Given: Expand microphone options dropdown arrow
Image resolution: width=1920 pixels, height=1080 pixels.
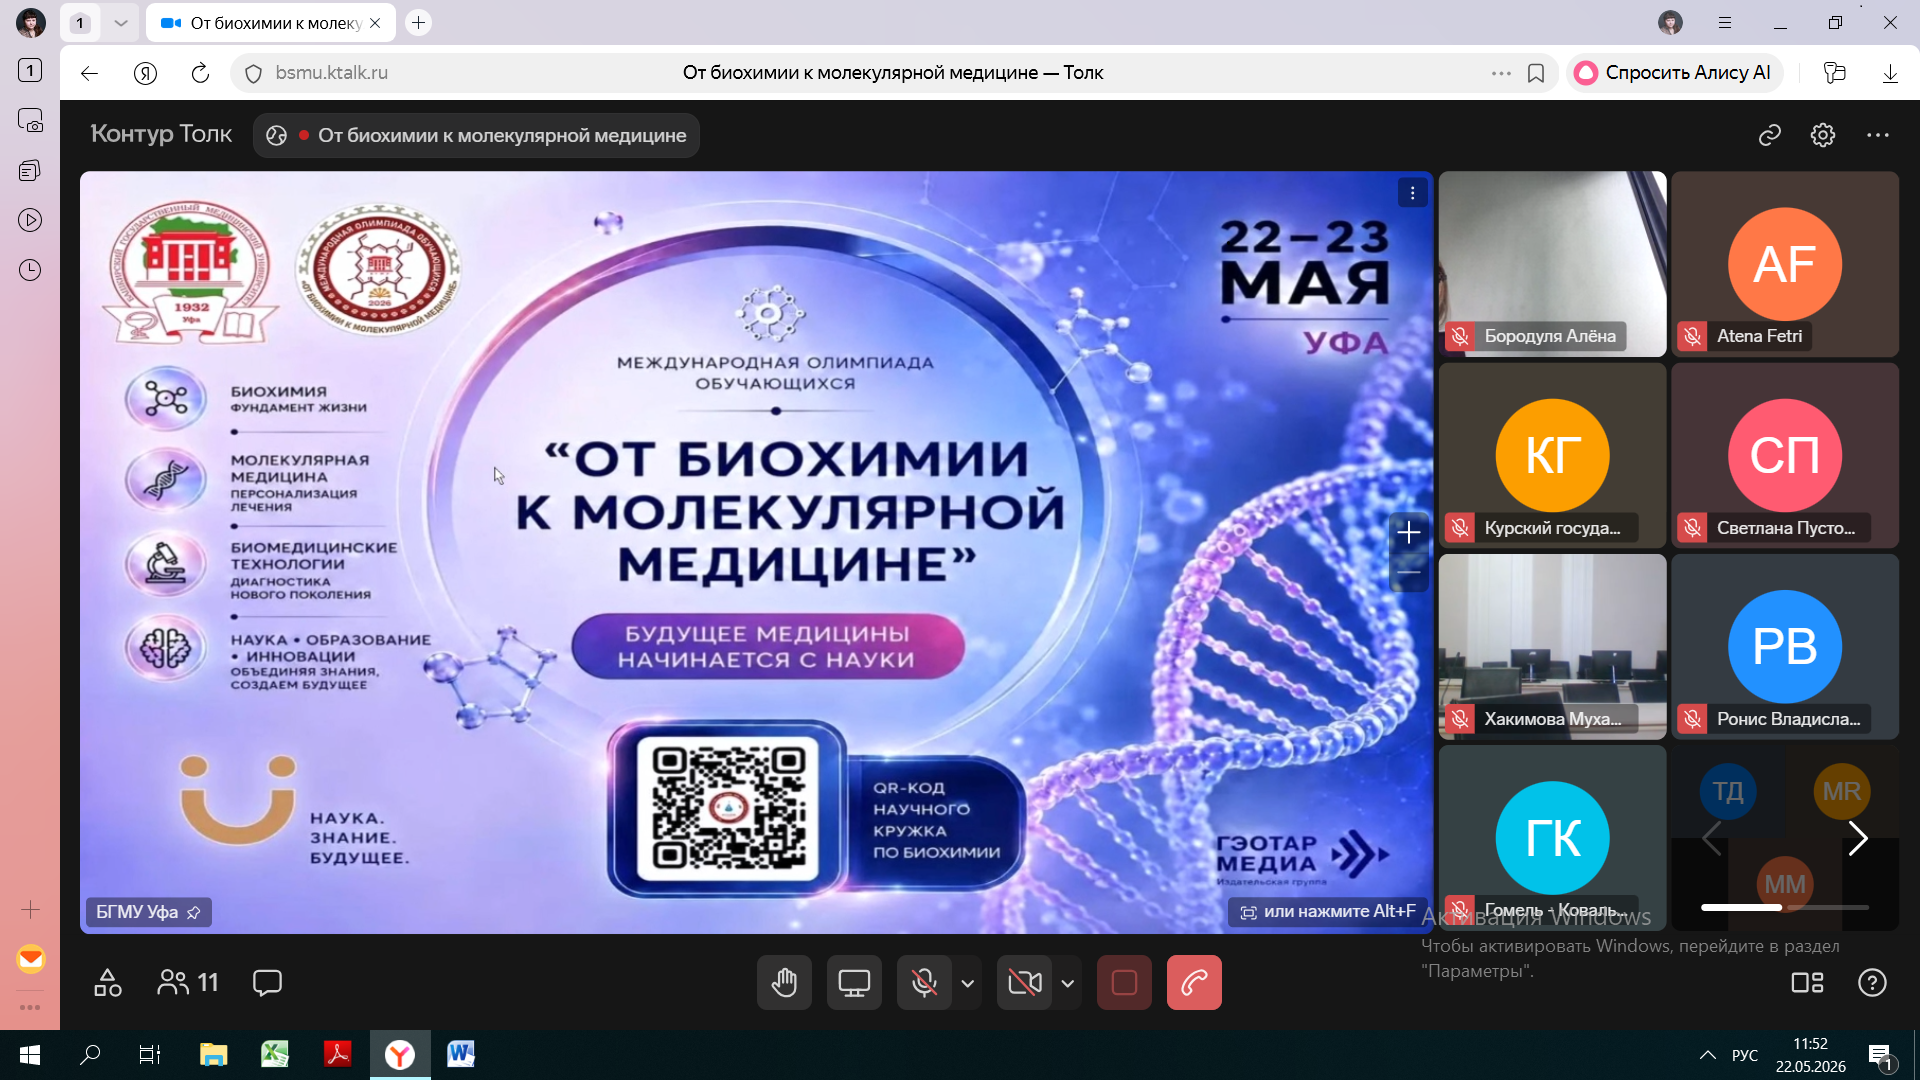Looking at the screenshot, I should (967, 983).
